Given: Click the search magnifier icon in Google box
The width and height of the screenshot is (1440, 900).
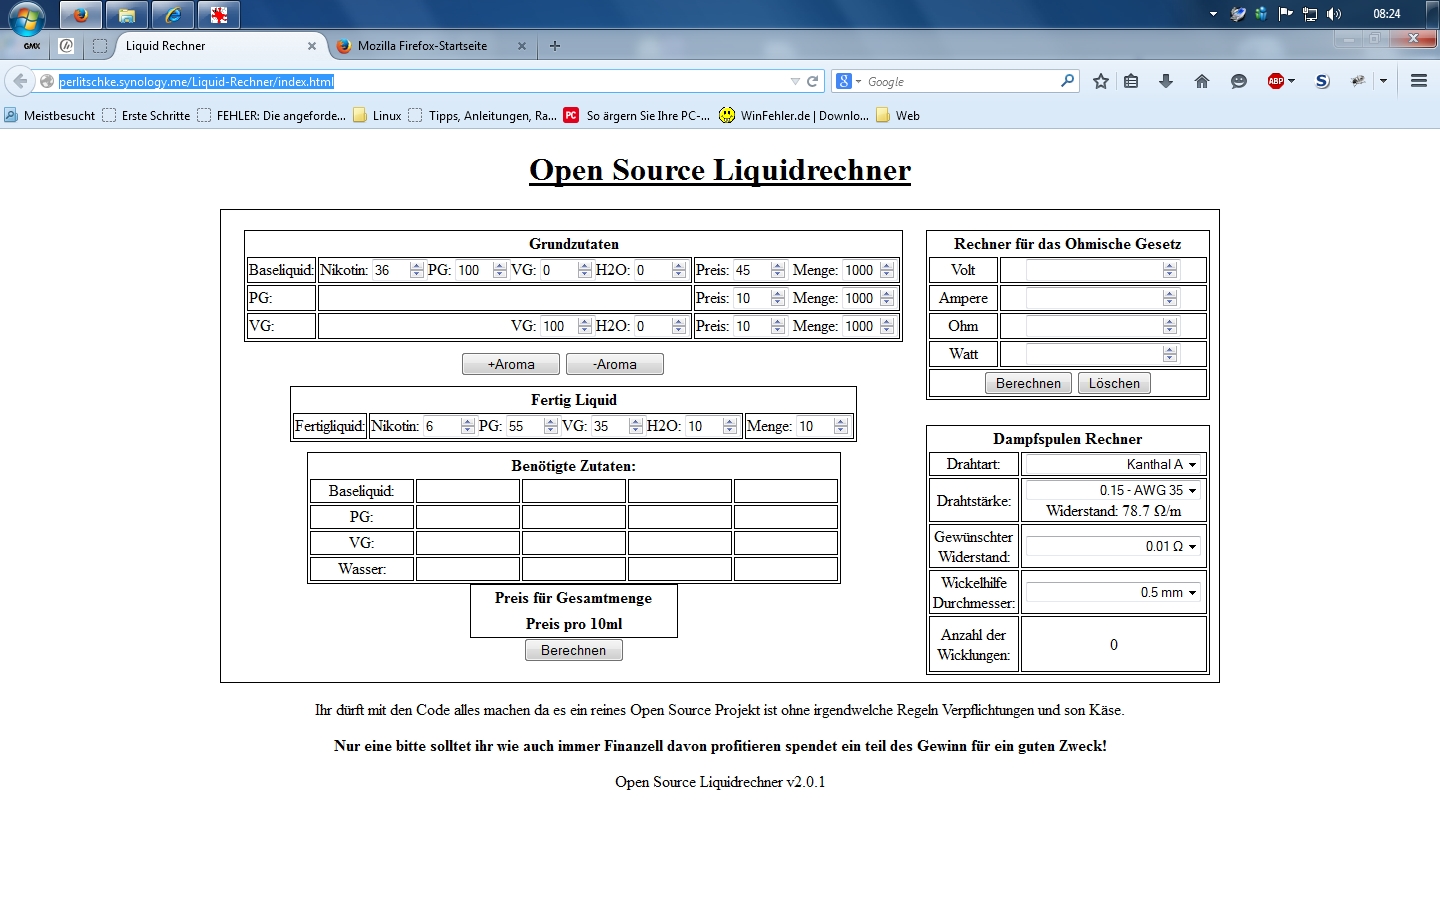Looking at the screenshot, I should [x=1067, y=81].
